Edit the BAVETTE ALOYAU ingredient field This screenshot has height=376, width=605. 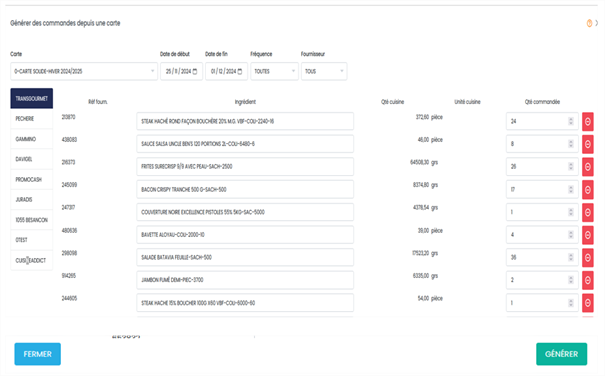pyautogui.click(x=245, y=235)
